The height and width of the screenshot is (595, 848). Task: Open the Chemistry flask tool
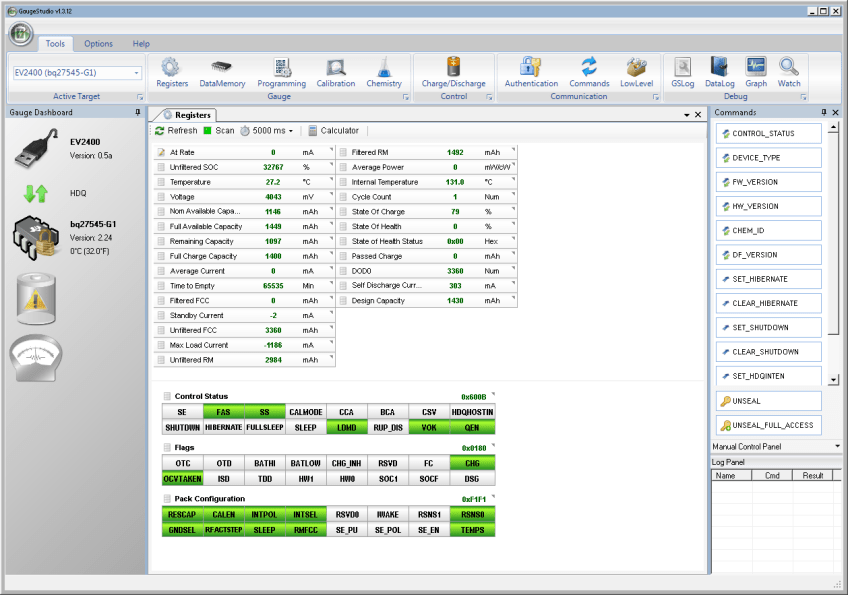(384, 71)
